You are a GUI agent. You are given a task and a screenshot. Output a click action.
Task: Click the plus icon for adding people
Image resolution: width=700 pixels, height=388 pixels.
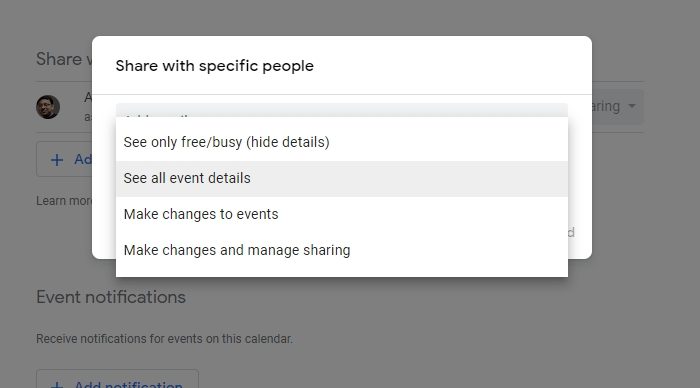click(57, 160)
